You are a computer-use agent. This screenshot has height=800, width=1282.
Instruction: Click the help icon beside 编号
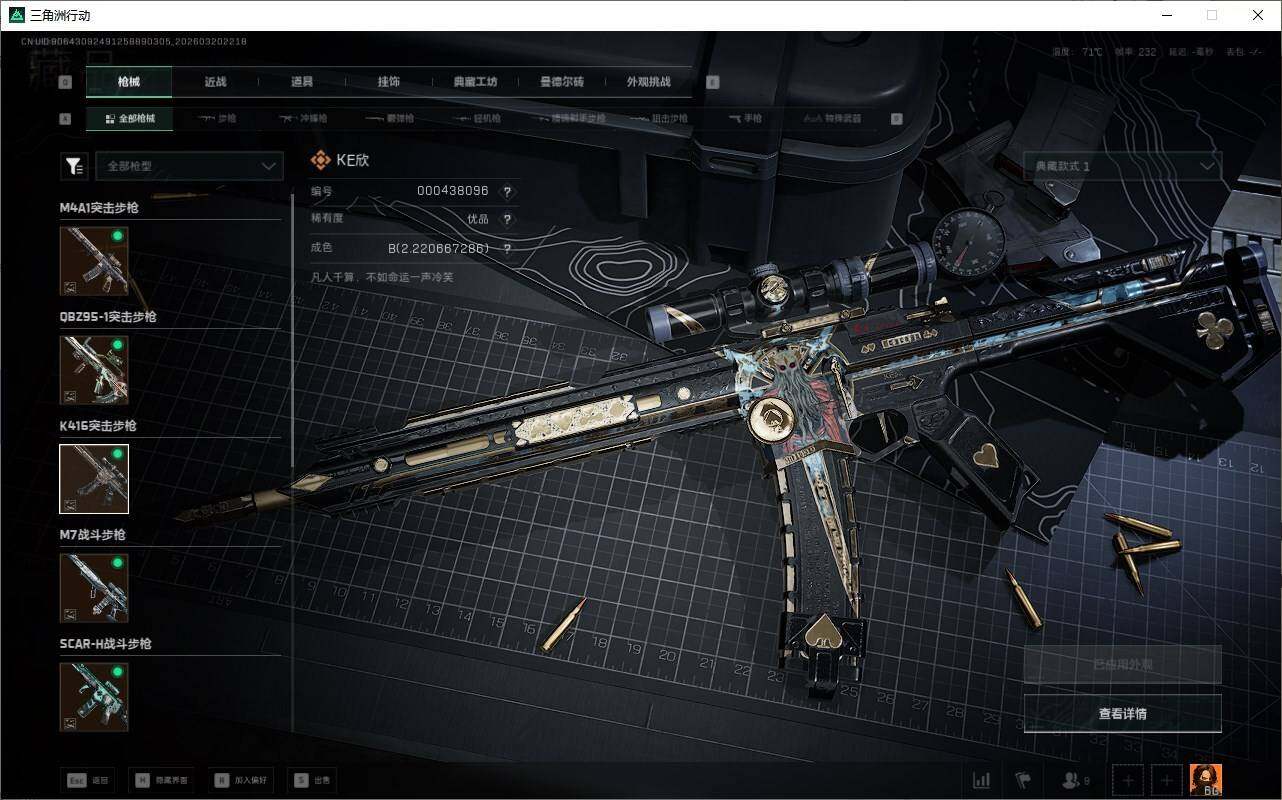[x=507, y=191]
